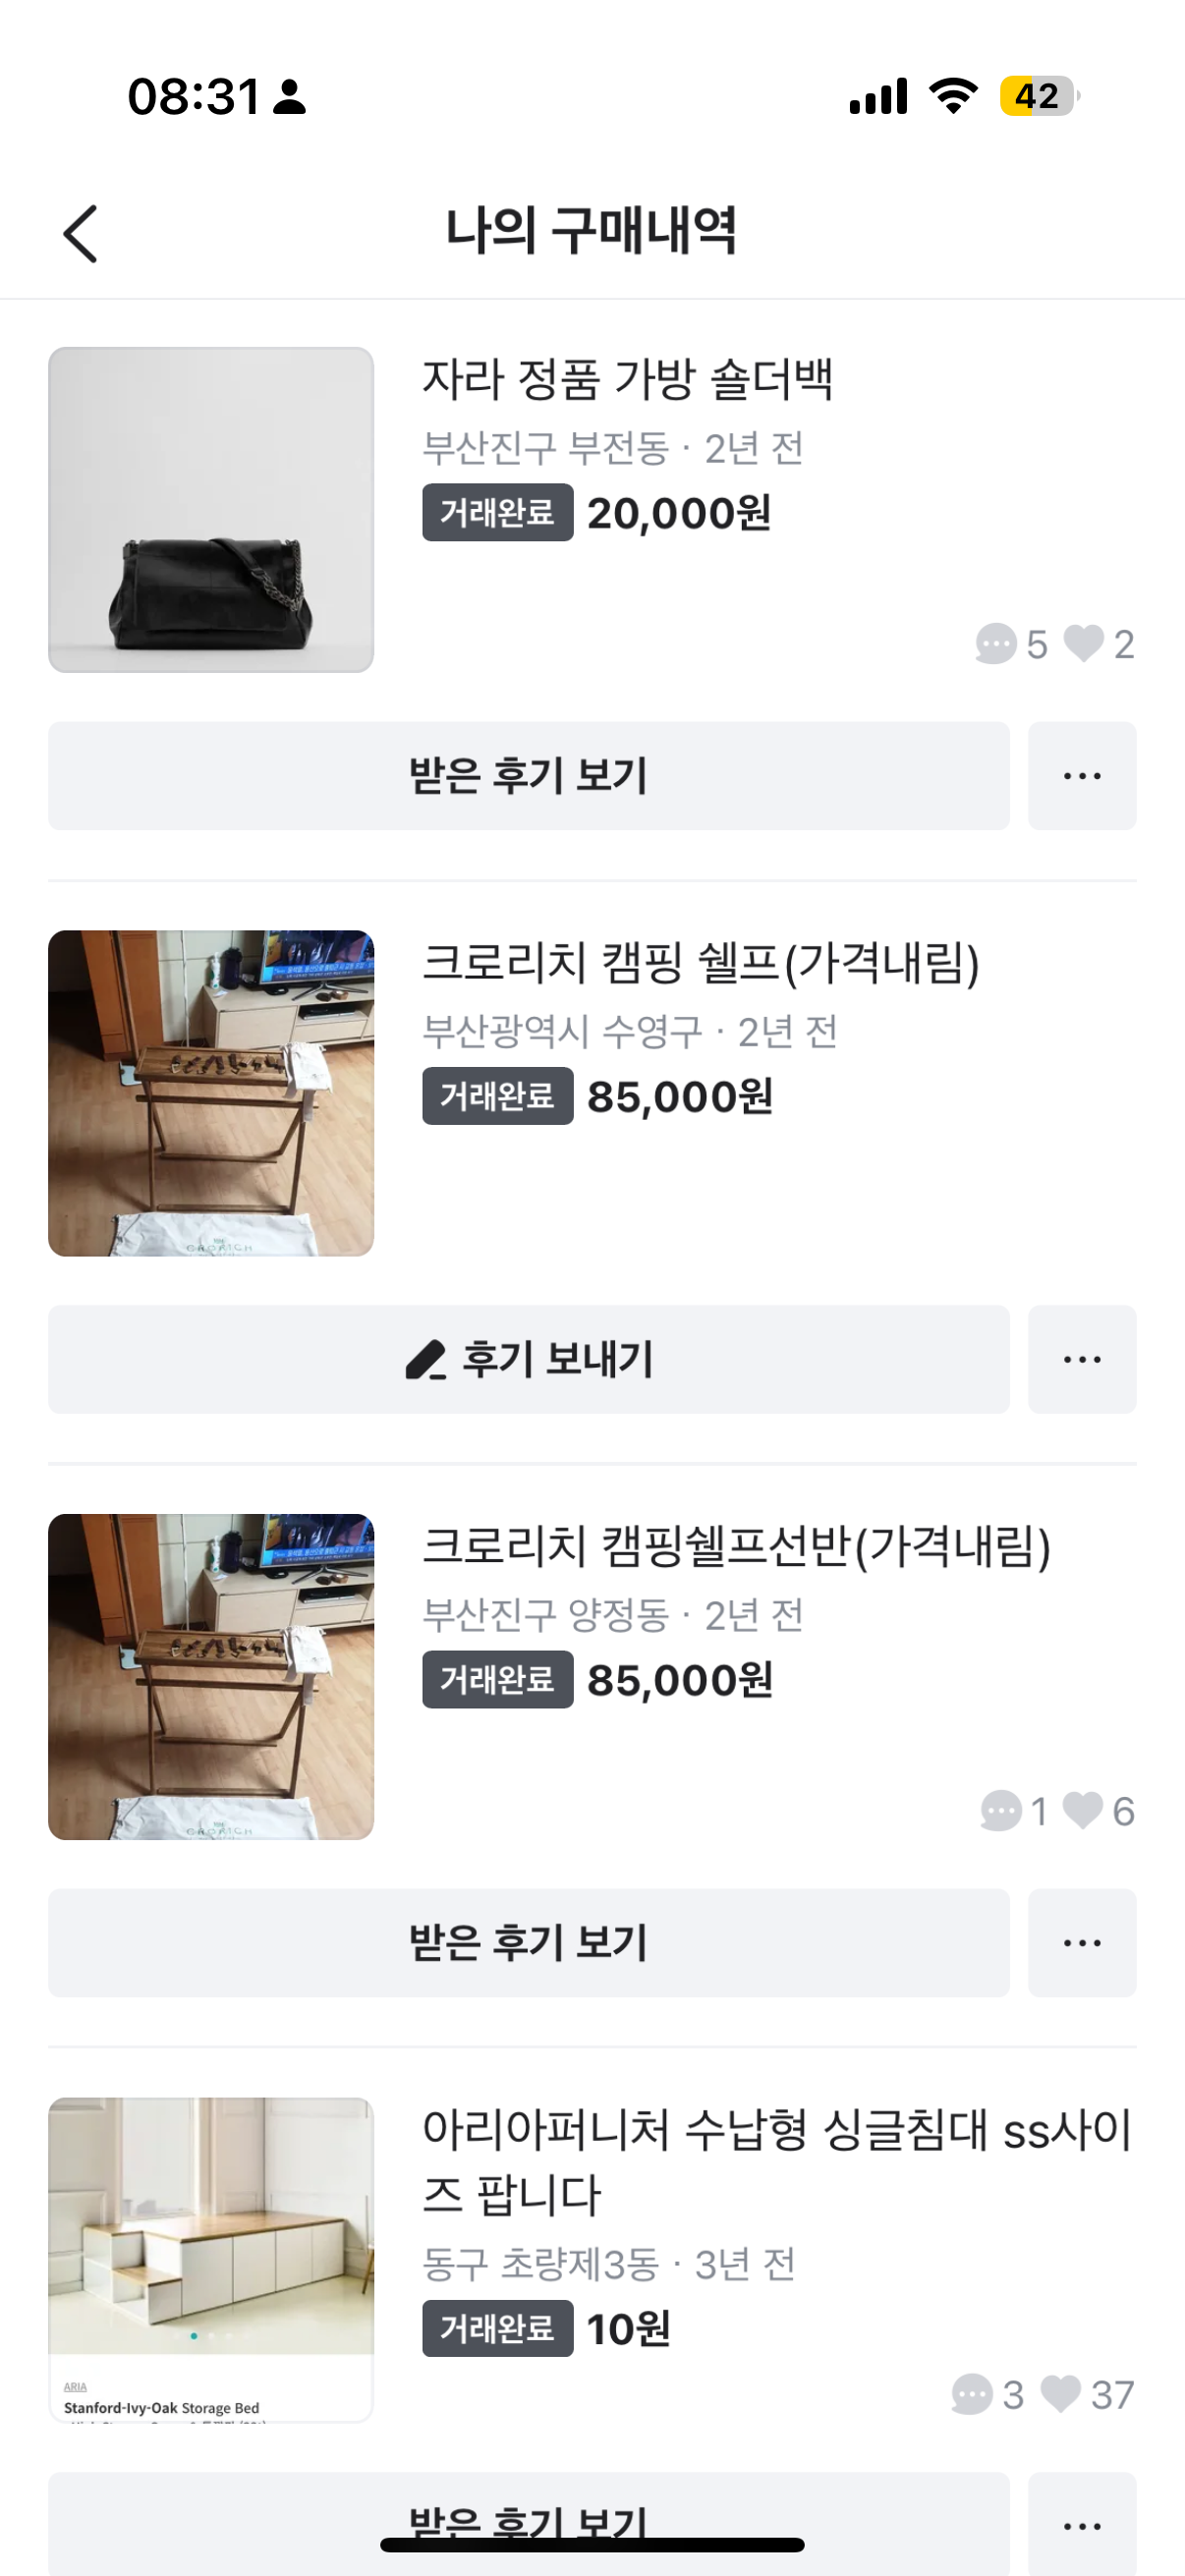Open more options for 크로리치 캠핑 쉘프 purchase

point(1082,1360)
